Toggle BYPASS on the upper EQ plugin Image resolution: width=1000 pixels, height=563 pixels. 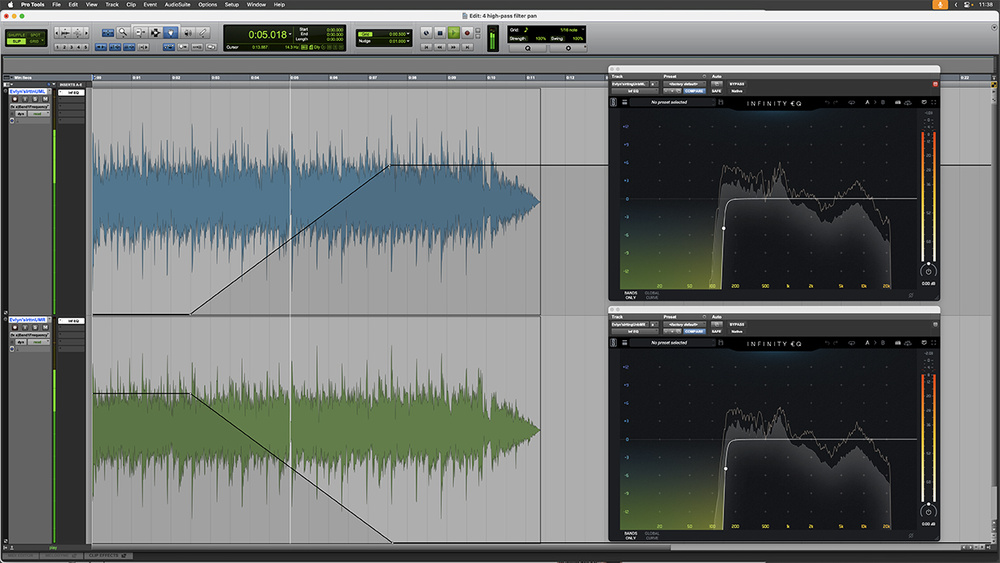click(x=738, y=84)
